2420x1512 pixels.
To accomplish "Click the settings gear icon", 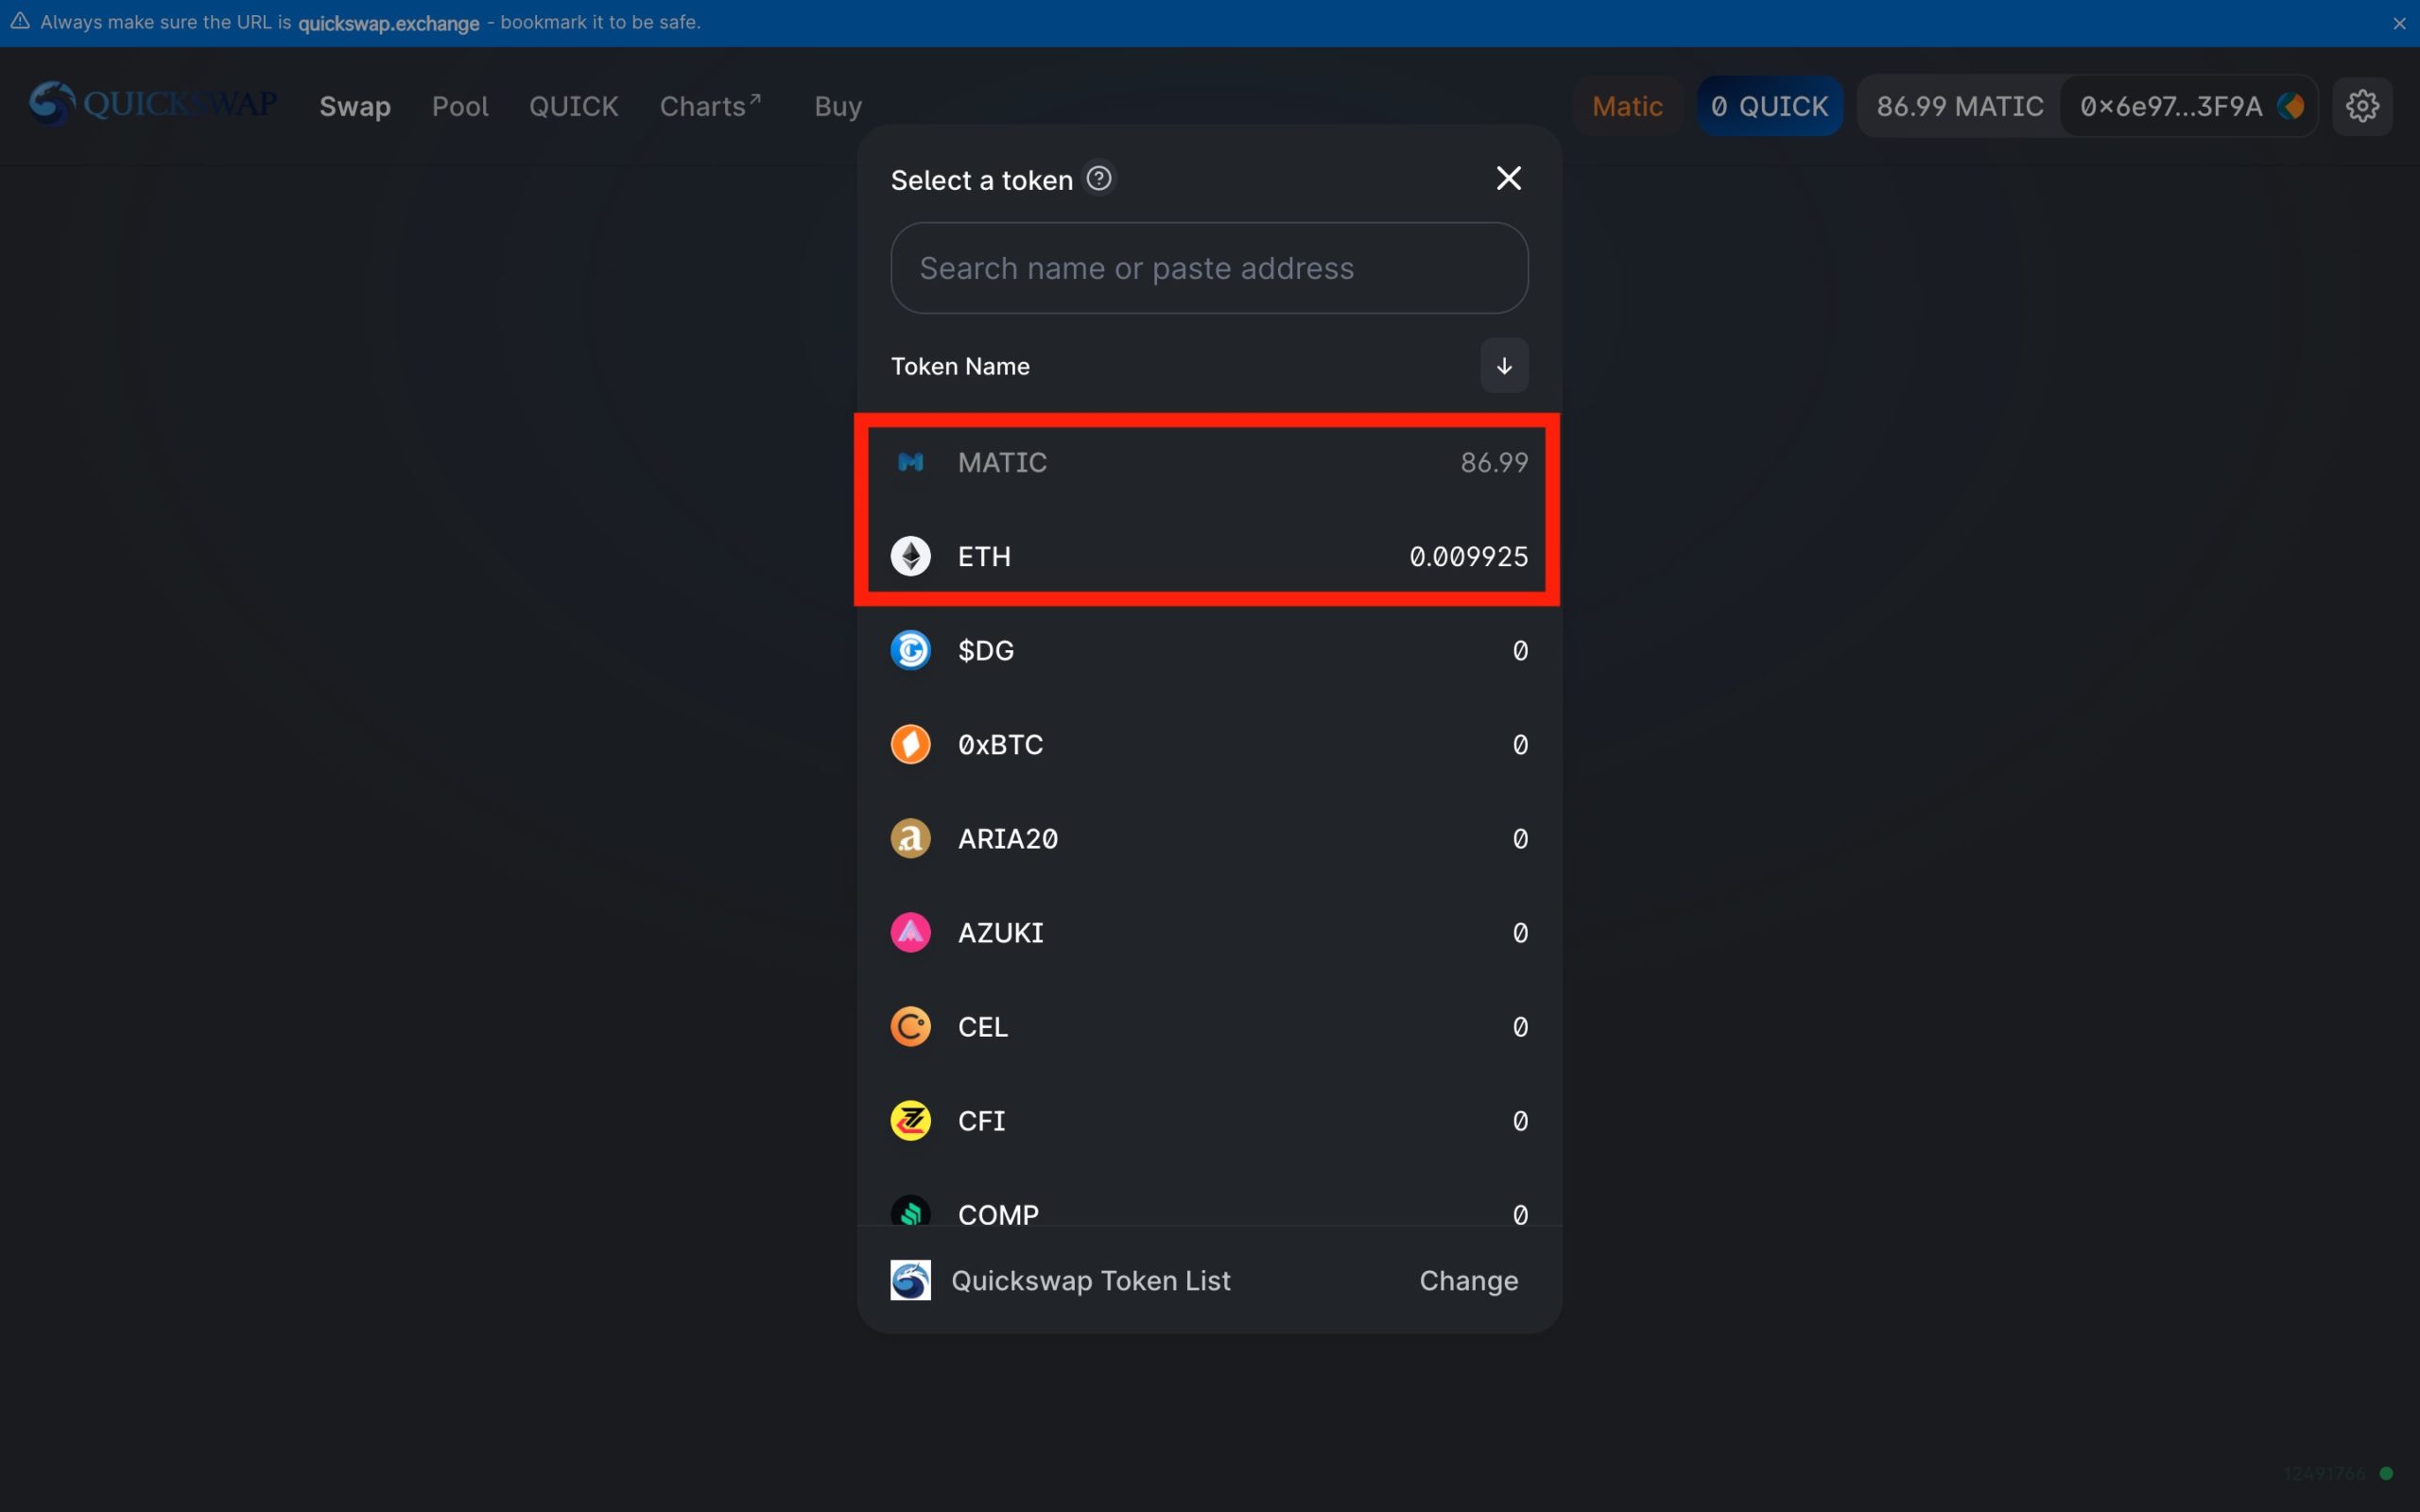I will (2362, 106).
